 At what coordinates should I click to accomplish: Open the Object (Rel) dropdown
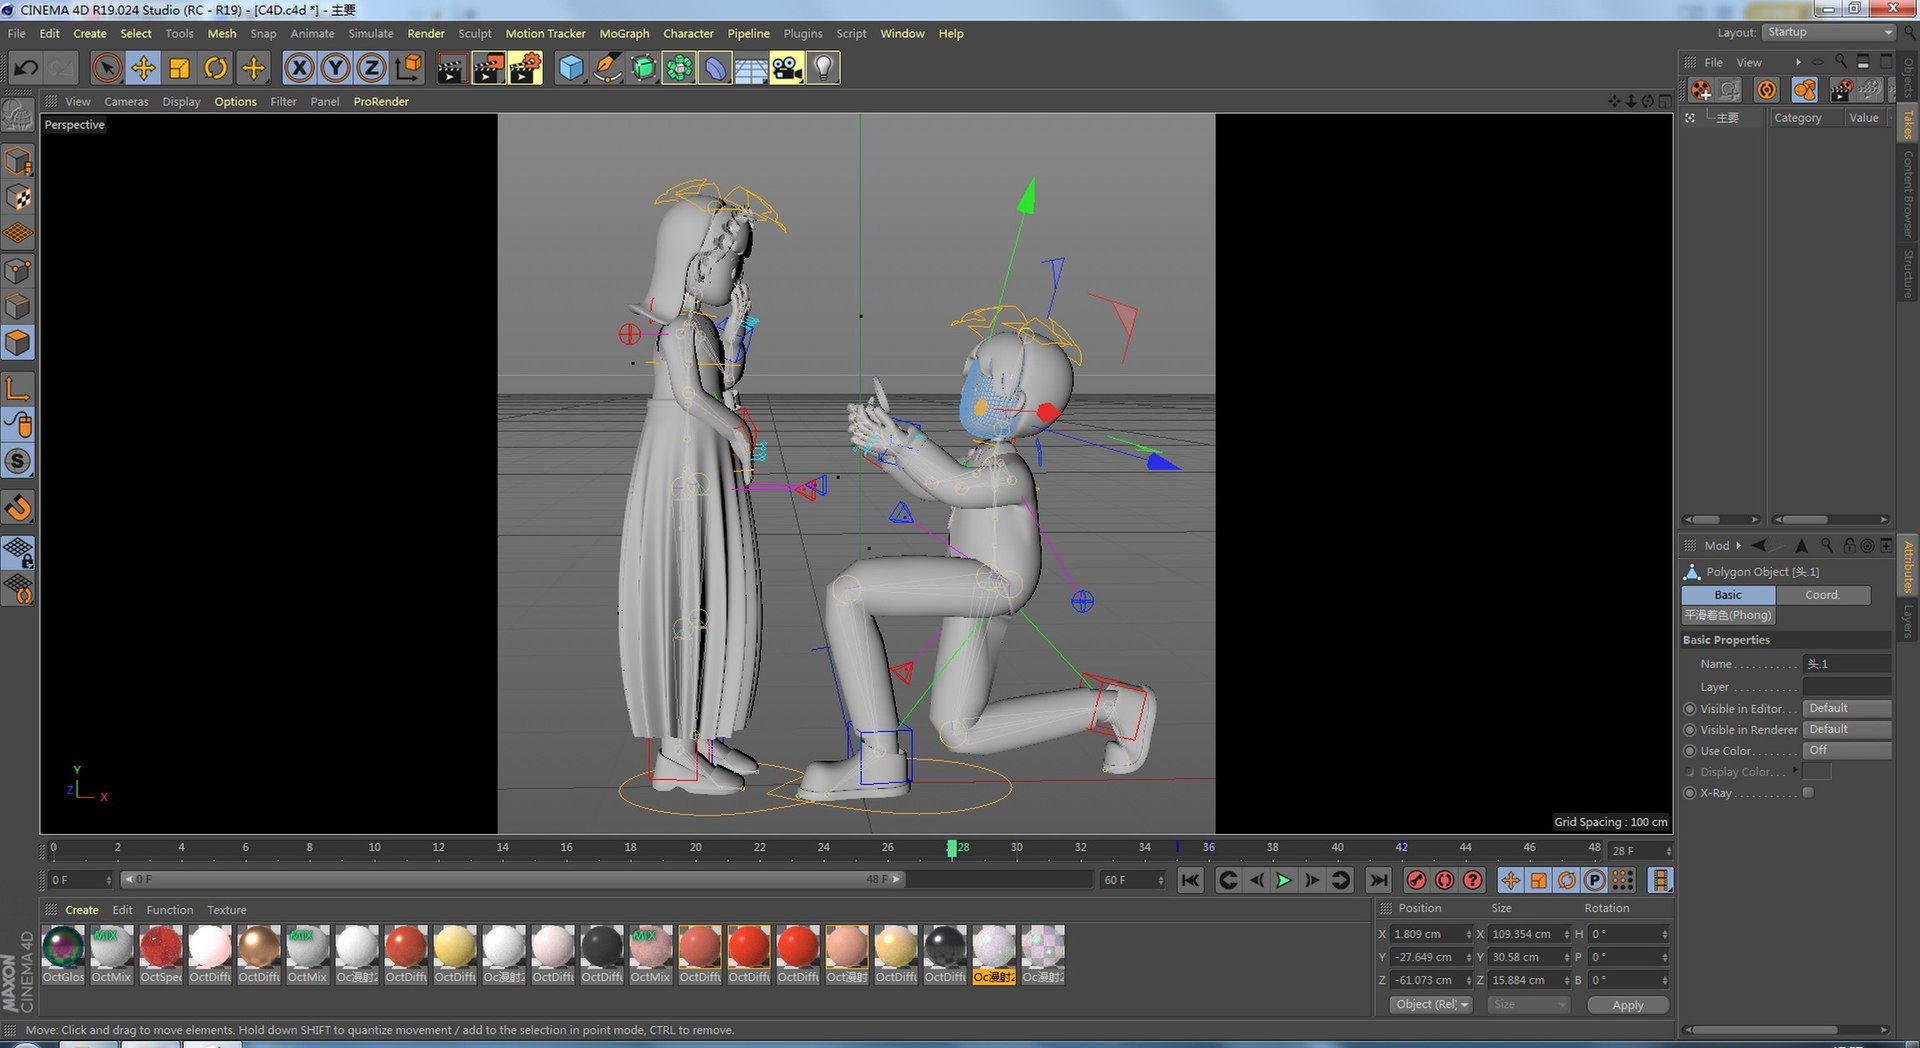point(1431,1005)
